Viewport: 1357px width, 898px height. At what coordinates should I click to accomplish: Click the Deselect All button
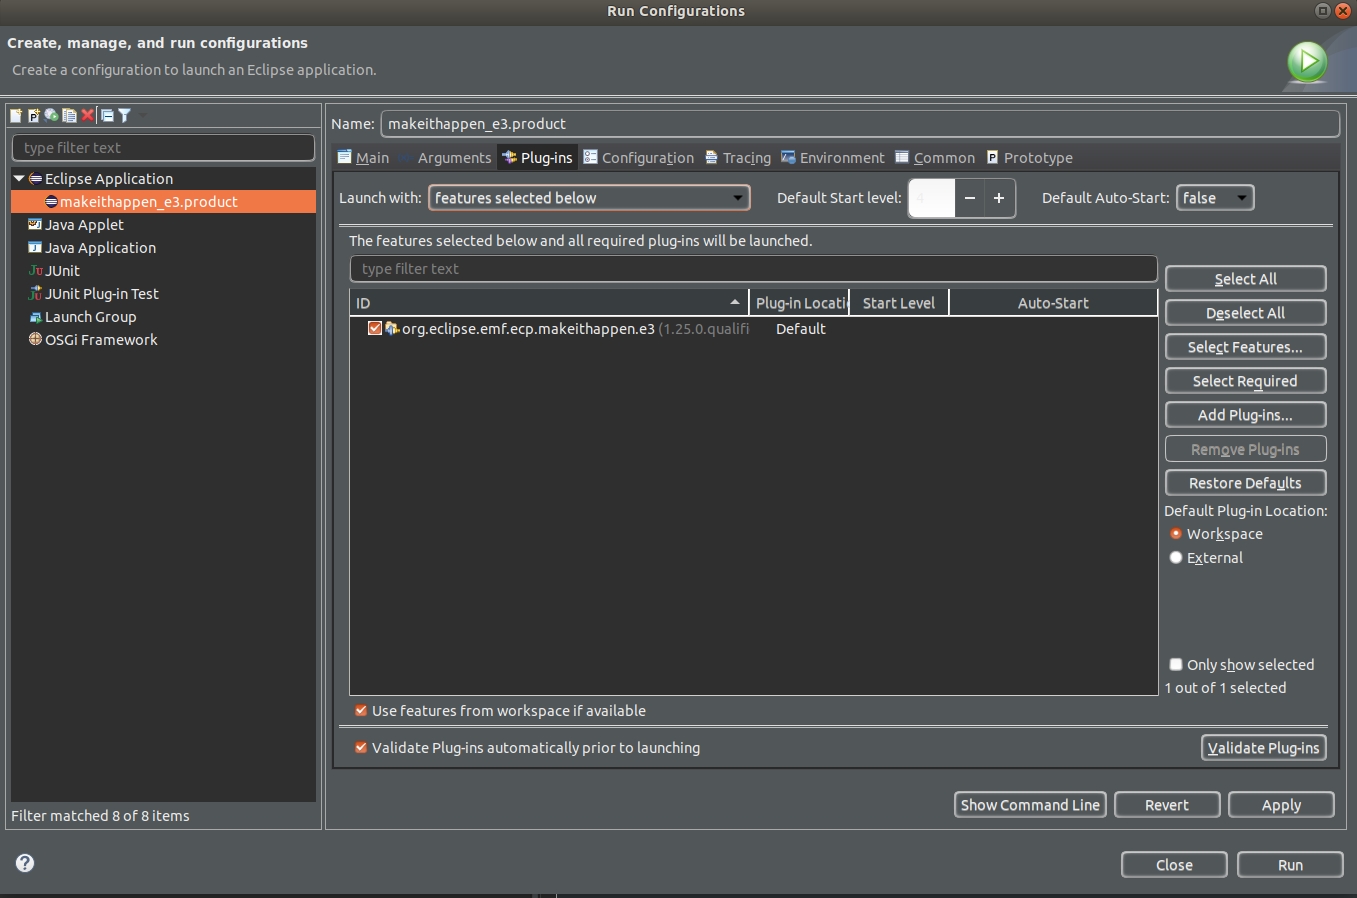click(x=1245, y=313)
